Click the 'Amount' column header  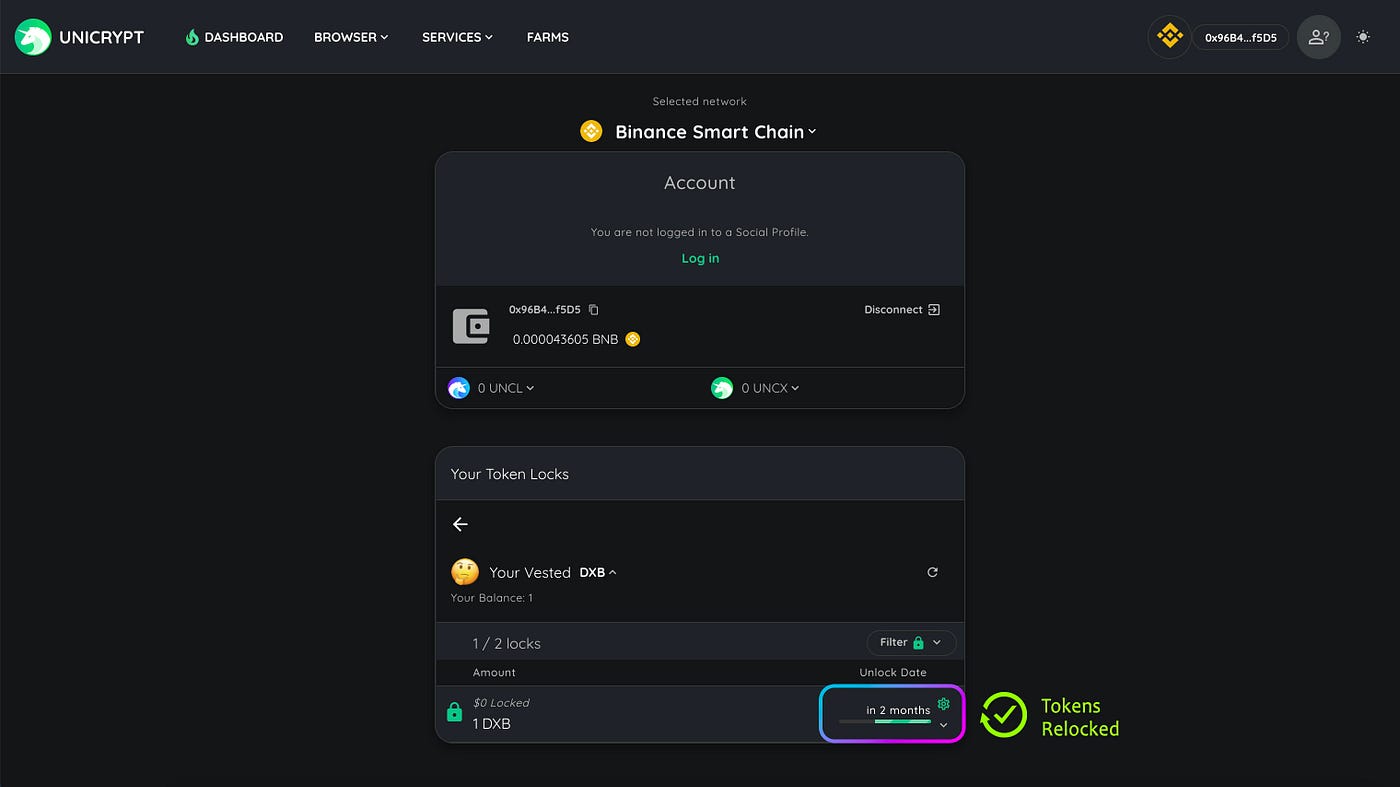tap(494, 672)
